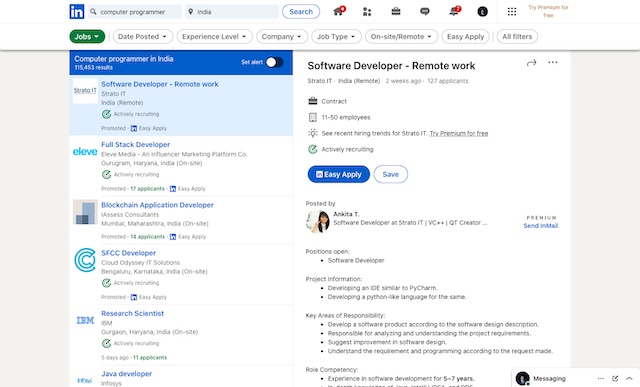640x387 pixels.
Task: Click Try Premium for free in navbar
Action: tap(548, 11)
